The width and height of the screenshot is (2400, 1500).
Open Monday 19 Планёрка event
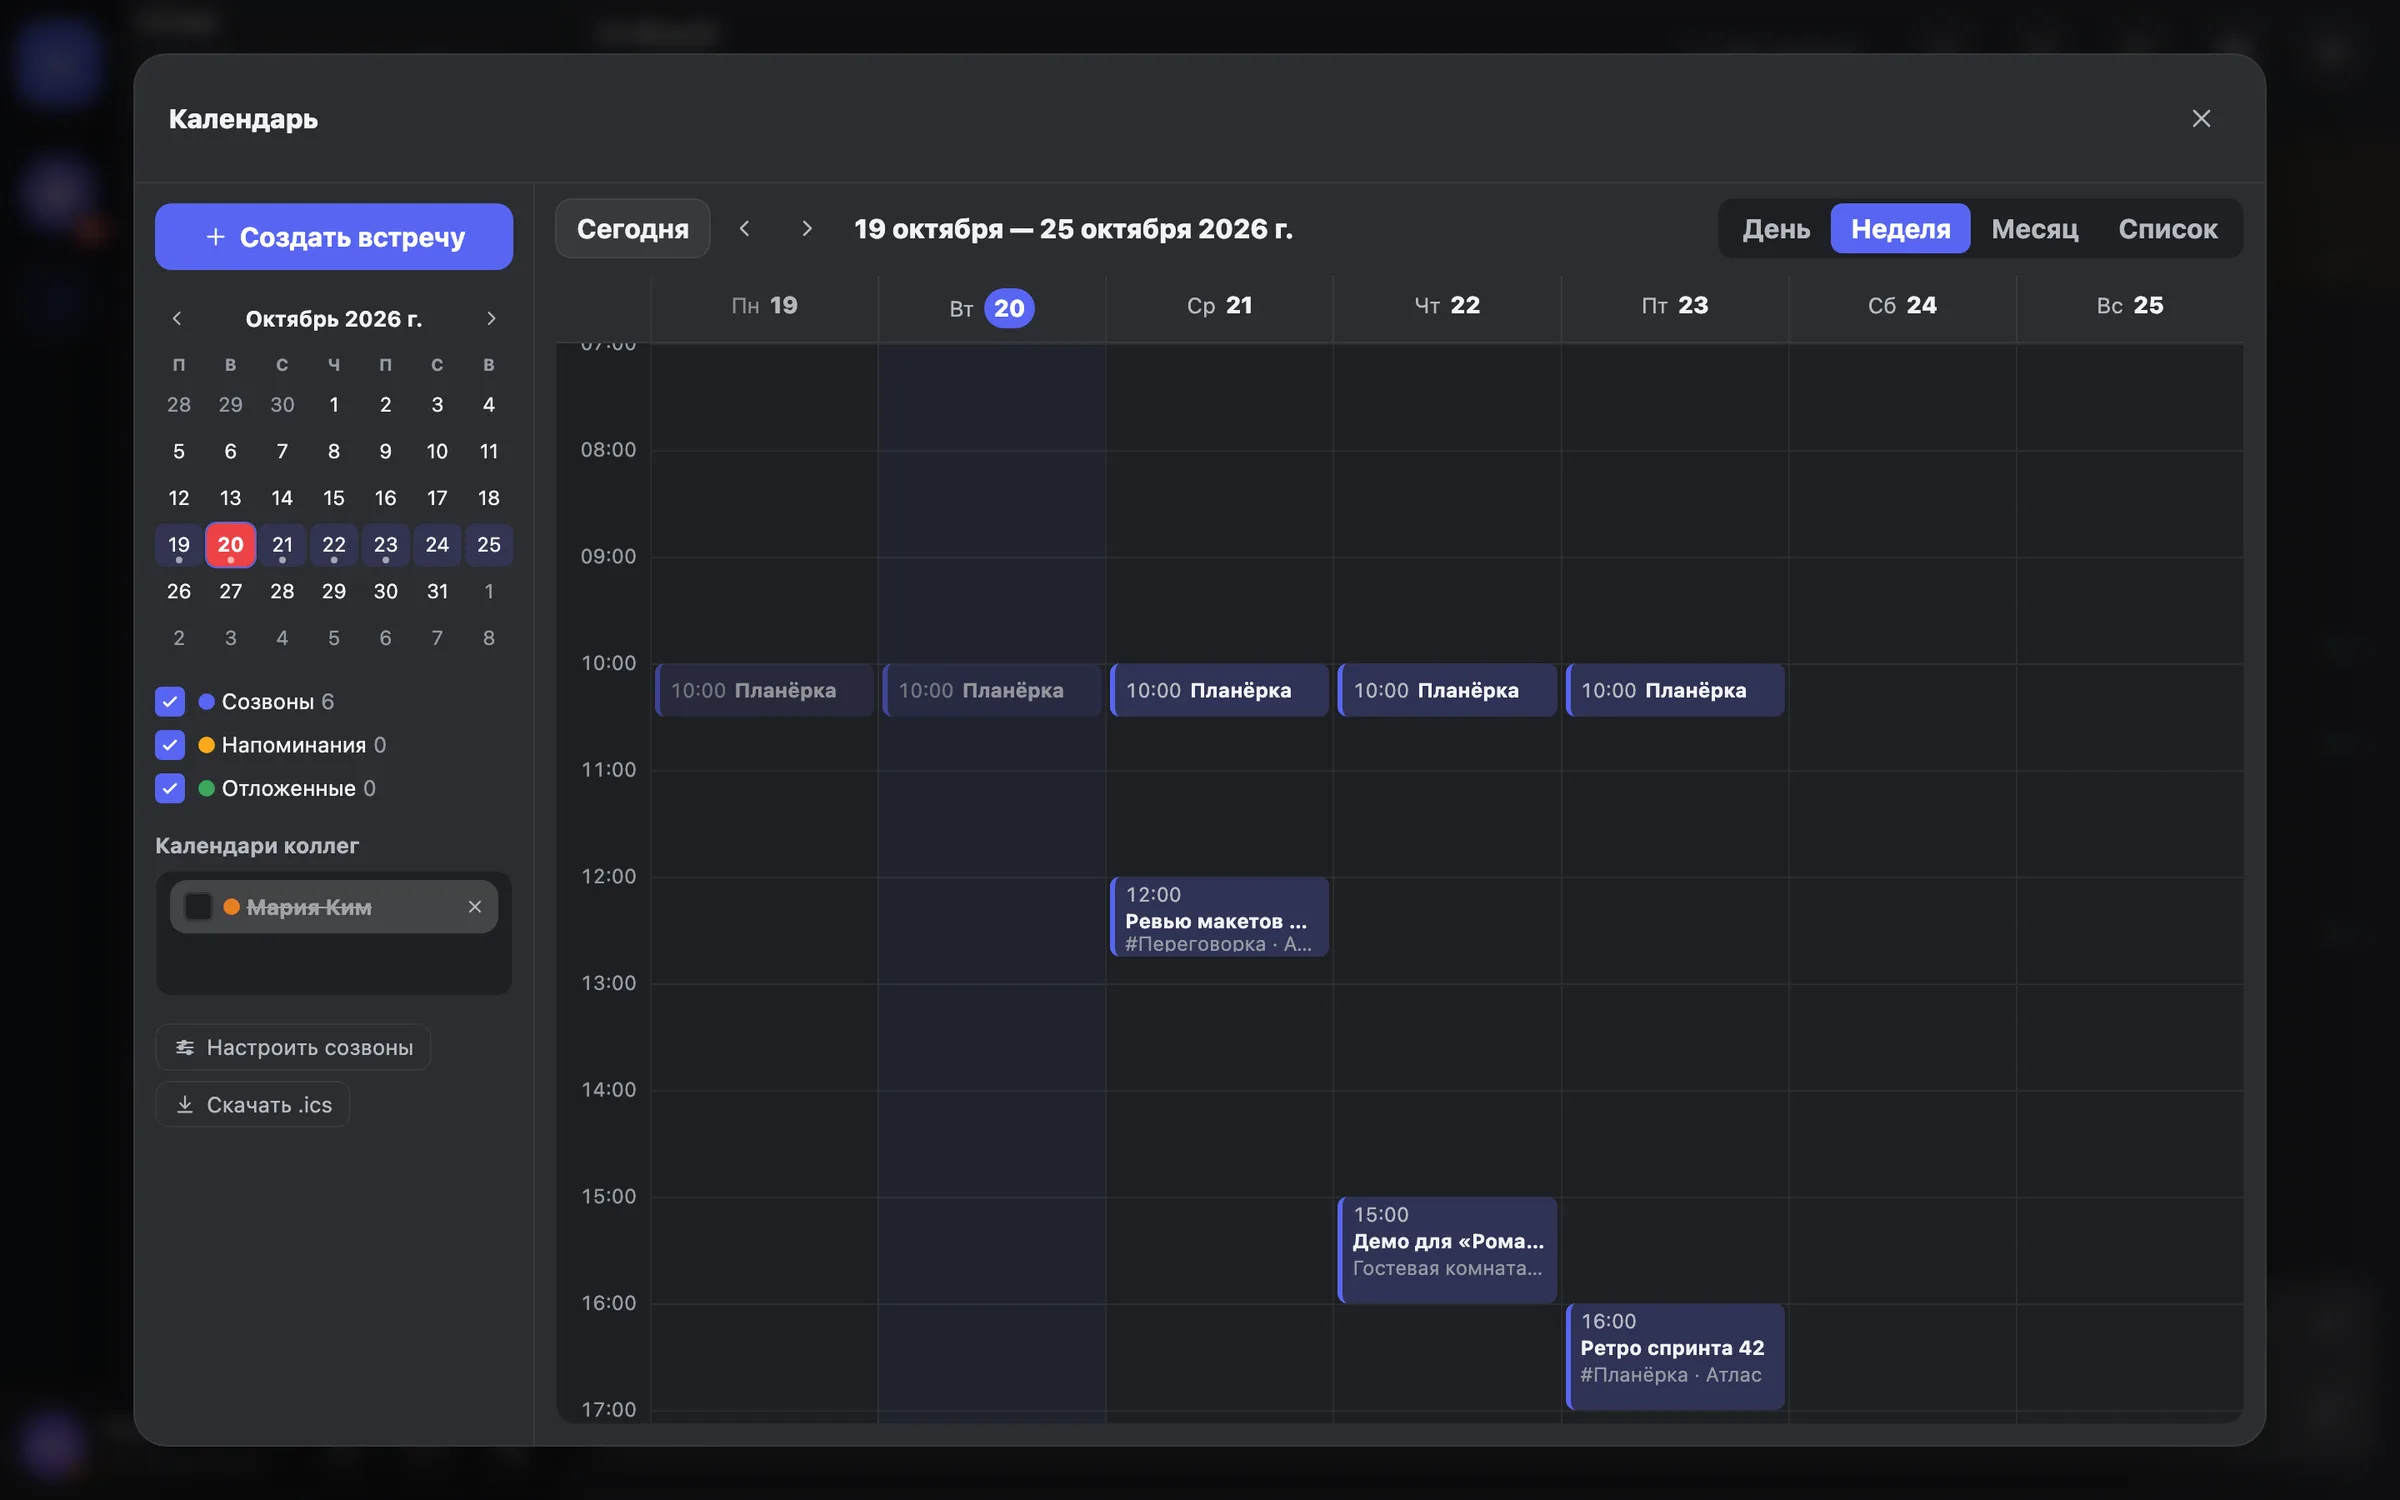765,690
